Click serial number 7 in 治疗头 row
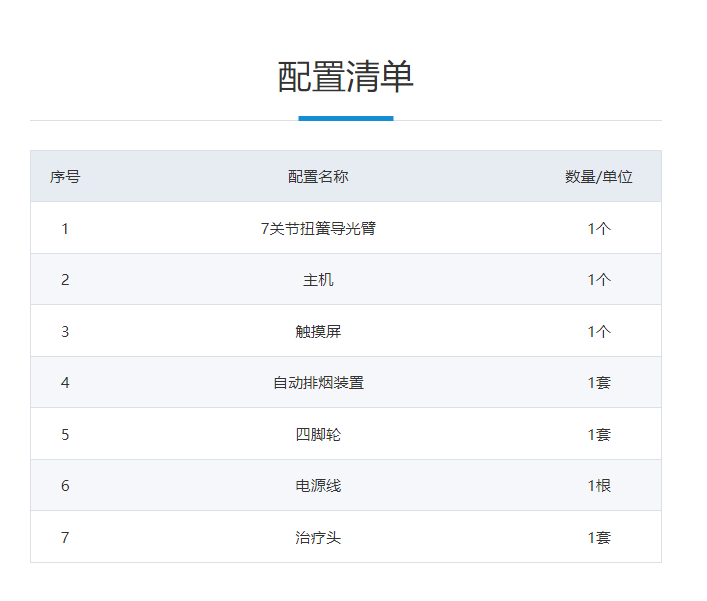 65,538
